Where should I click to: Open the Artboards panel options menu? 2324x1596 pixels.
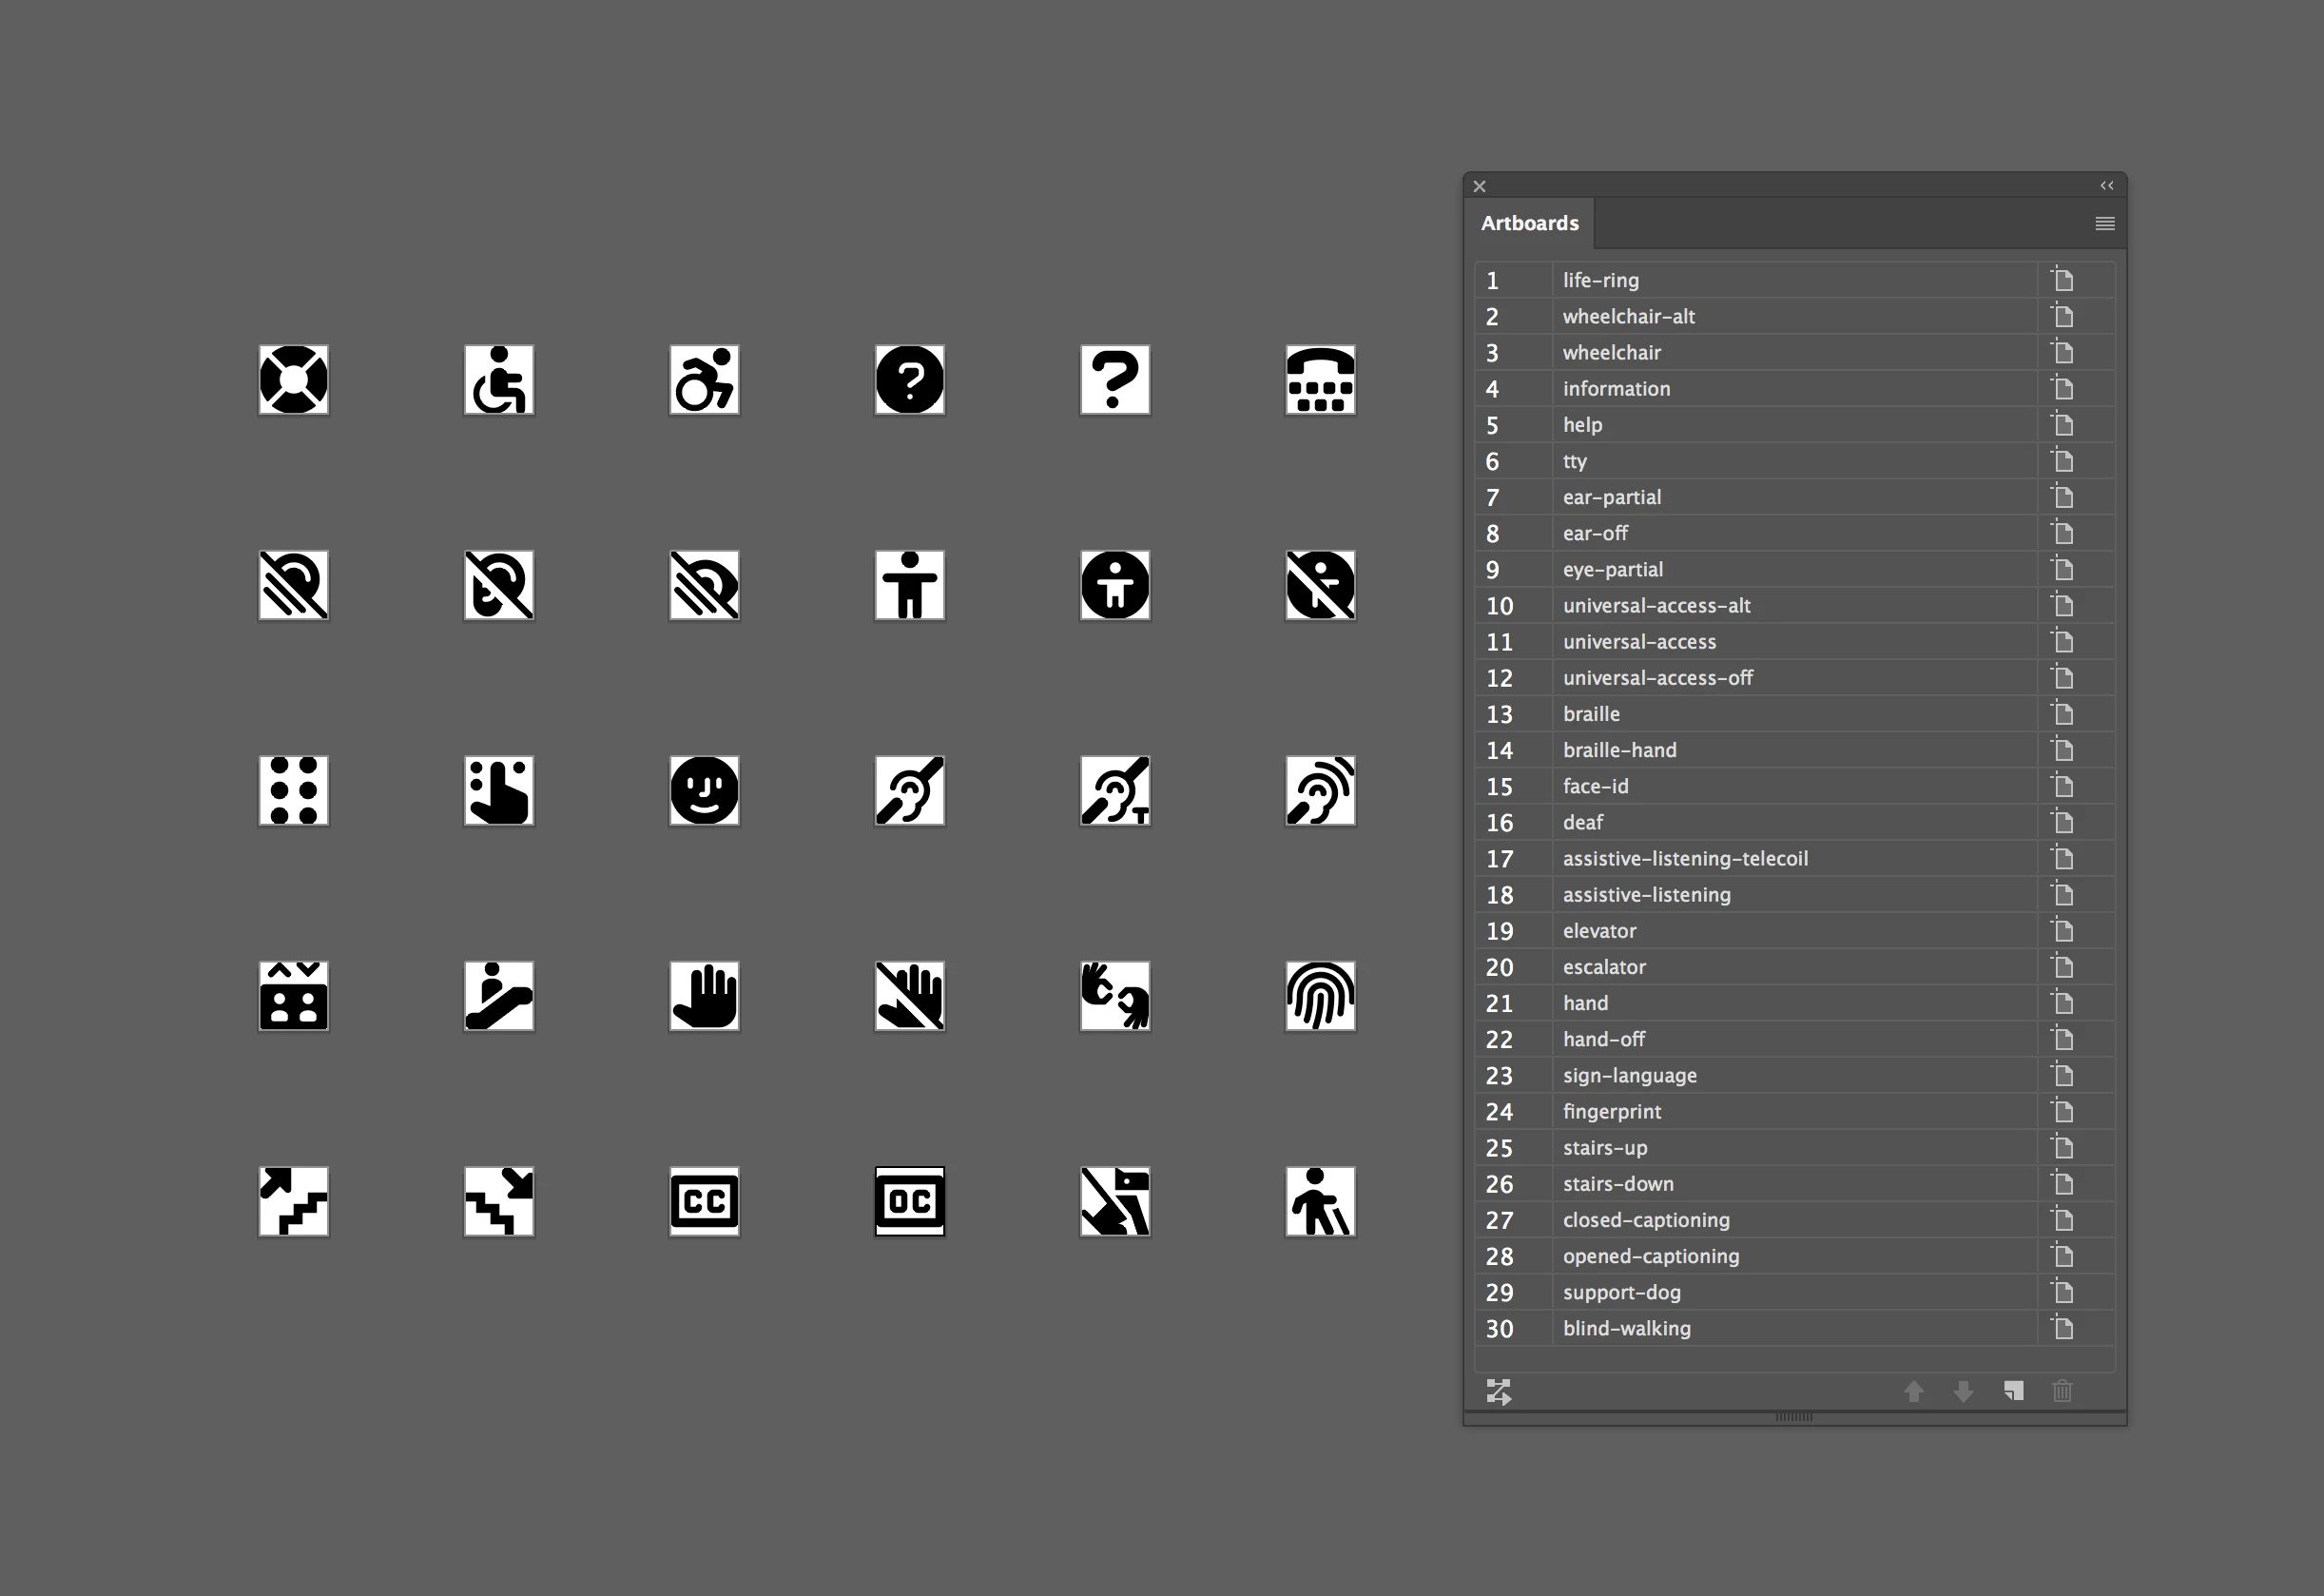pos(2104,223)
